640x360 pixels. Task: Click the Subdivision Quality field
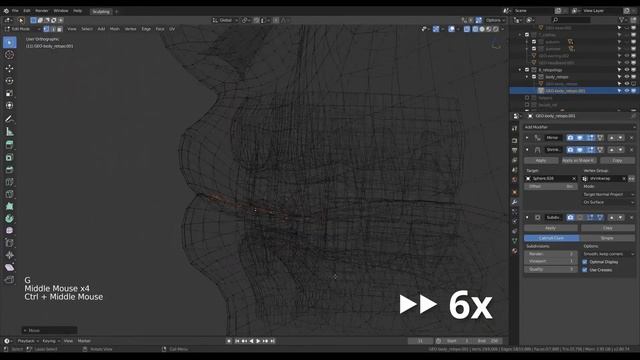[551, 269]
